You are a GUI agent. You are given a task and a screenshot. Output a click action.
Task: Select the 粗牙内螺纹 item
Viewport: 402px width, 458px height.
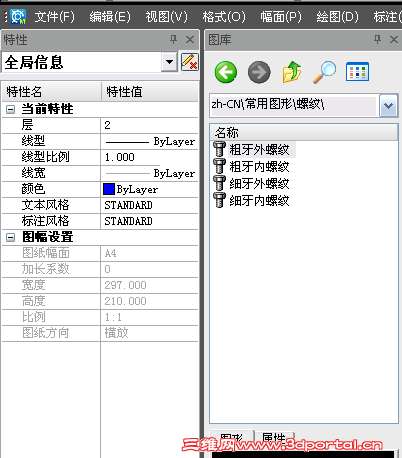(x=259, y=167)
